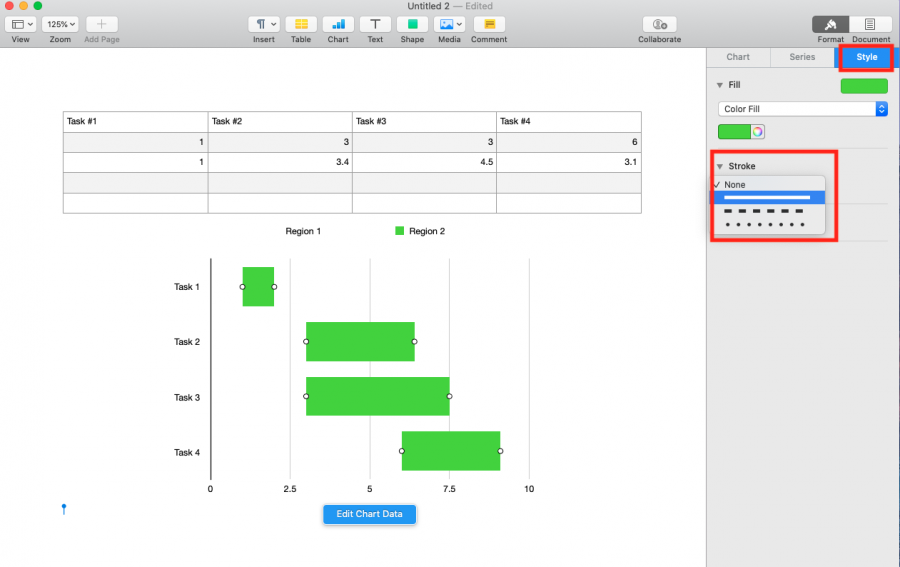
Task: Click the Collaborate icon
Action: [660, 24]
